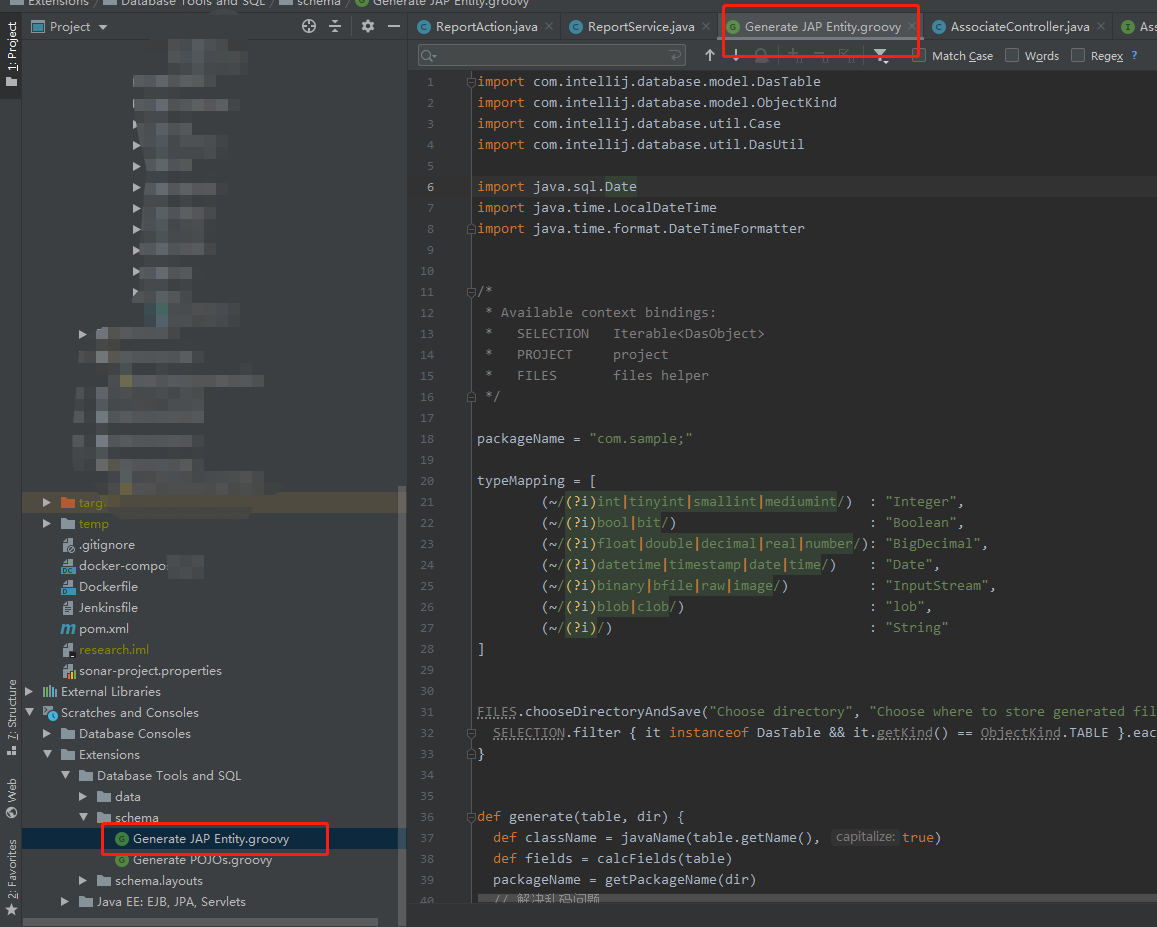The height and width of the screenshot is (927, 1157).
Task: Expand the temp folder
Action: point(46,523)
